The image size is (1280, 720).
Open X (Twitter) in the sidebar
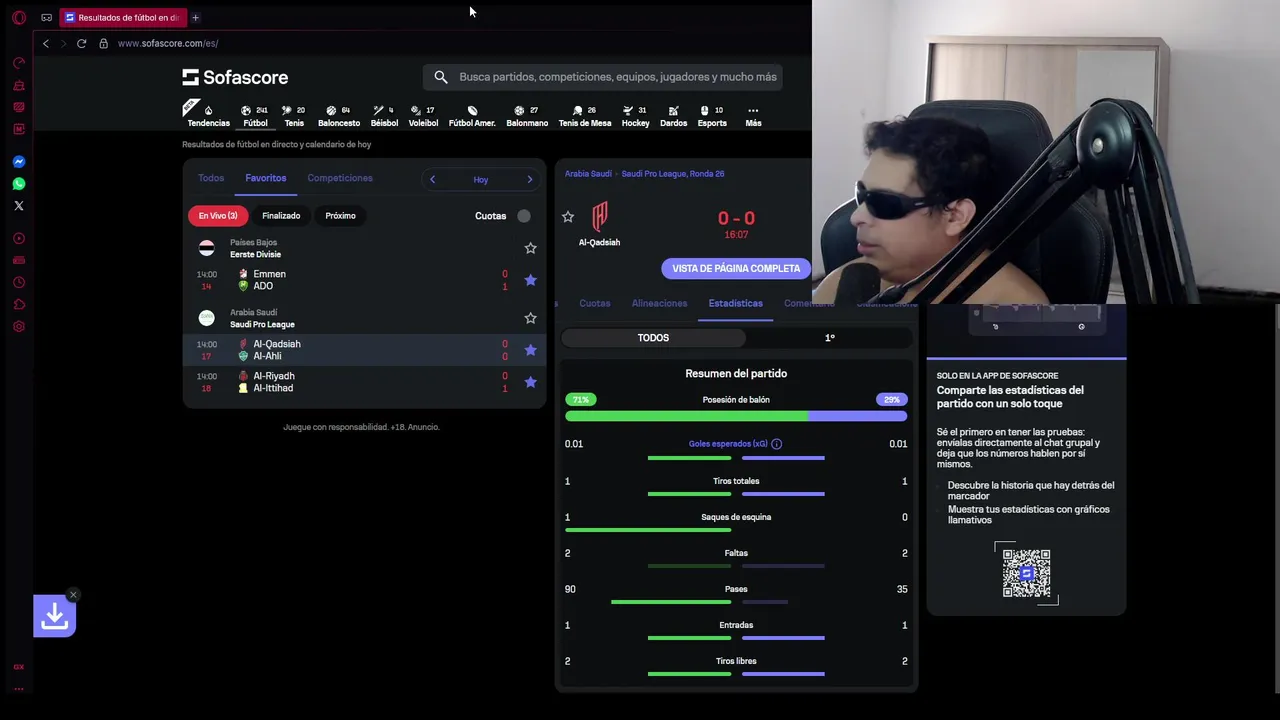click(x=18, y=205)
